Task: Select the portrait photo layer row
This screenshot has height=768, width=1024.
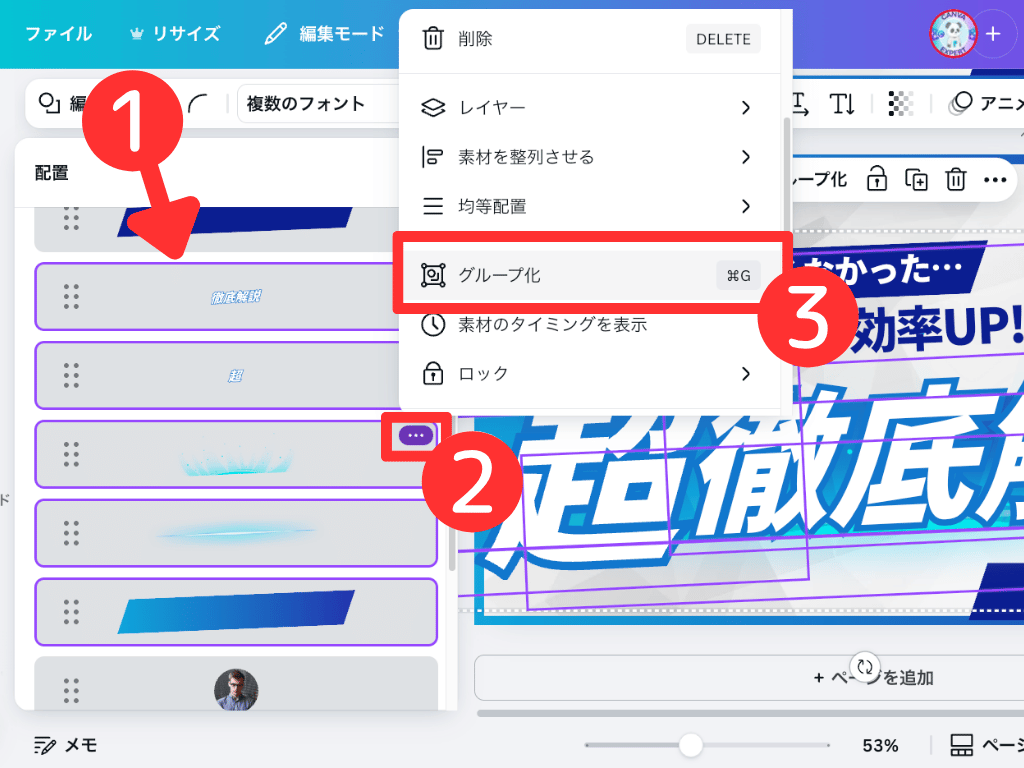Action: pos(235,683)
